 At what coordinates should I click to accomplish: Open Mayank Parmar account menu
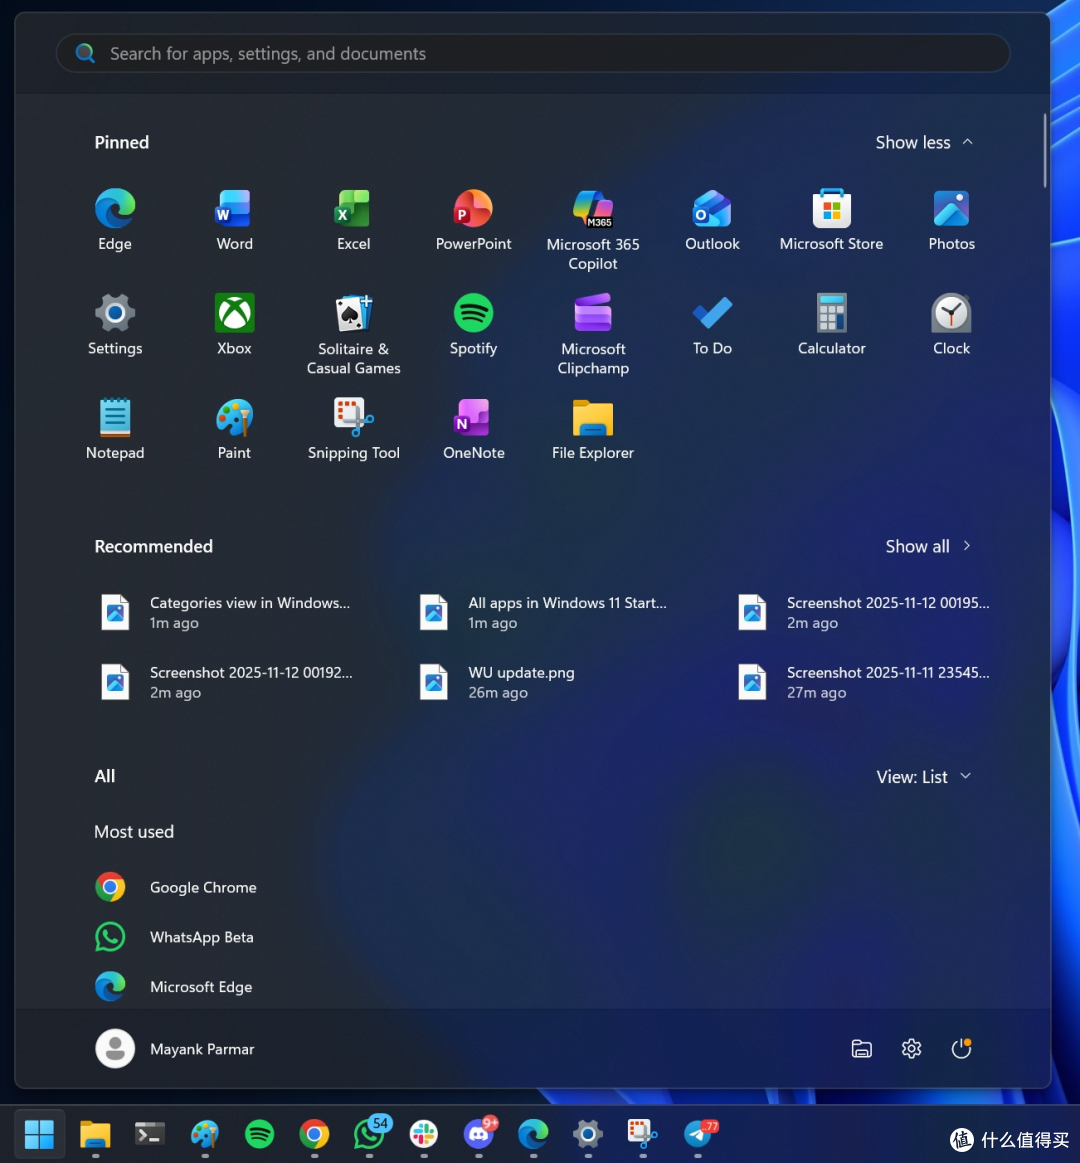(x=175, y=1049)
